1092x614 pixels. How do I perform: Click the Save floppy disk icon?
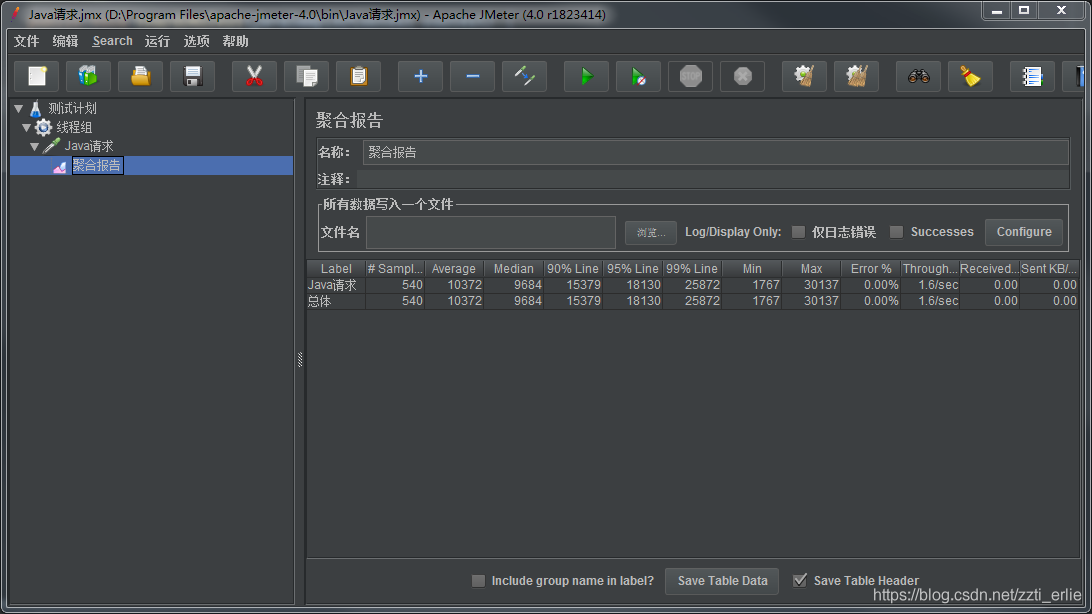tap(193, 76)
